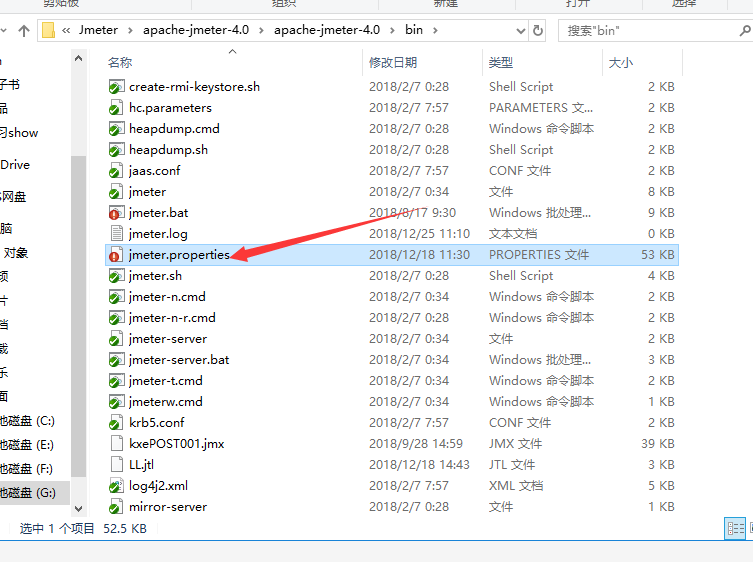753x562 pixels.
Task: Select the (F:) drive in sidebar
Action: tap(26, 469)
